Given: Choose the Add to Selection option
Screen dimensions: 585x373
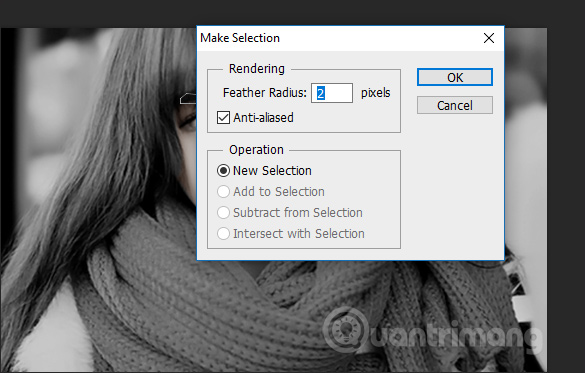Looking at the screenshot, I should point(223,192).
